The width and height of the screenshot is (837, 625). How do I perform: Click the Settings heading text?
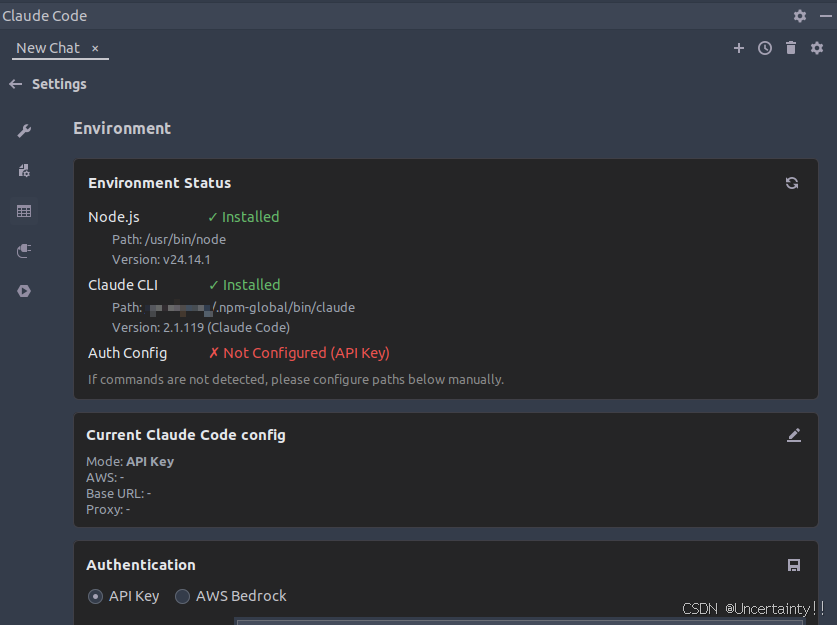(59, 84)
